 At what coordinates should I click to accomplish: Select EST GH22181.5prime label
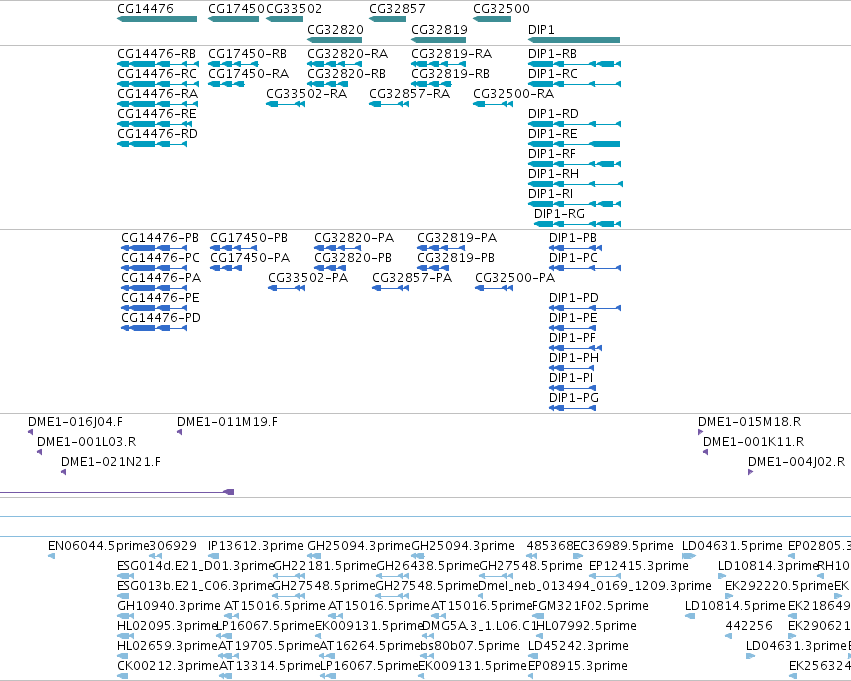[x=325, y=566]
